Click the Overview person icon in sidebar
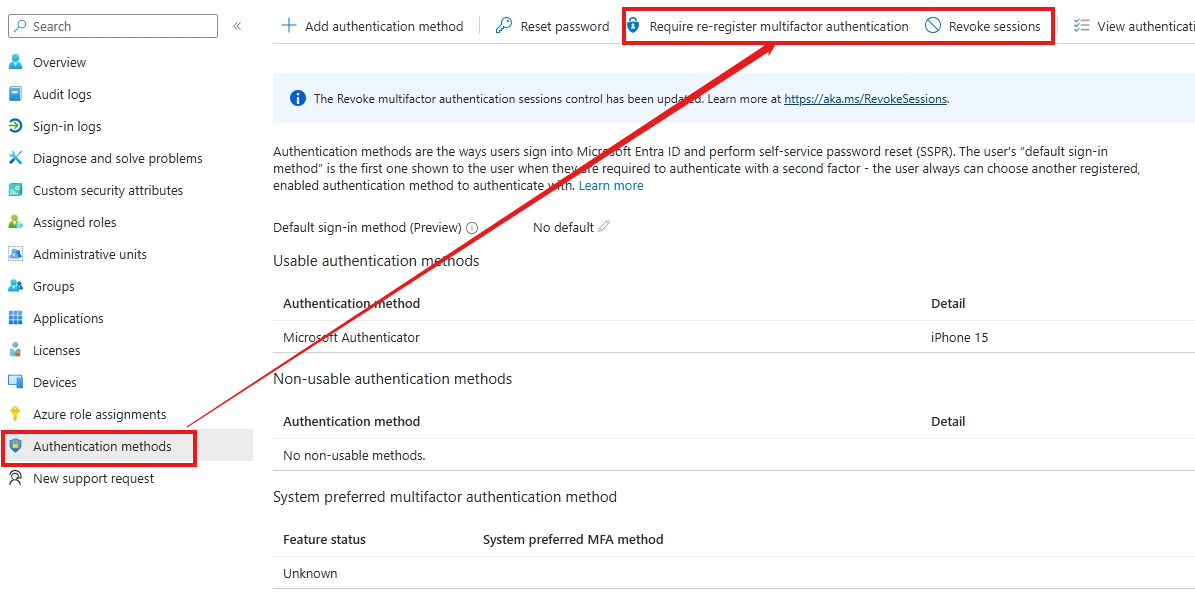 (x=15, y=62)
